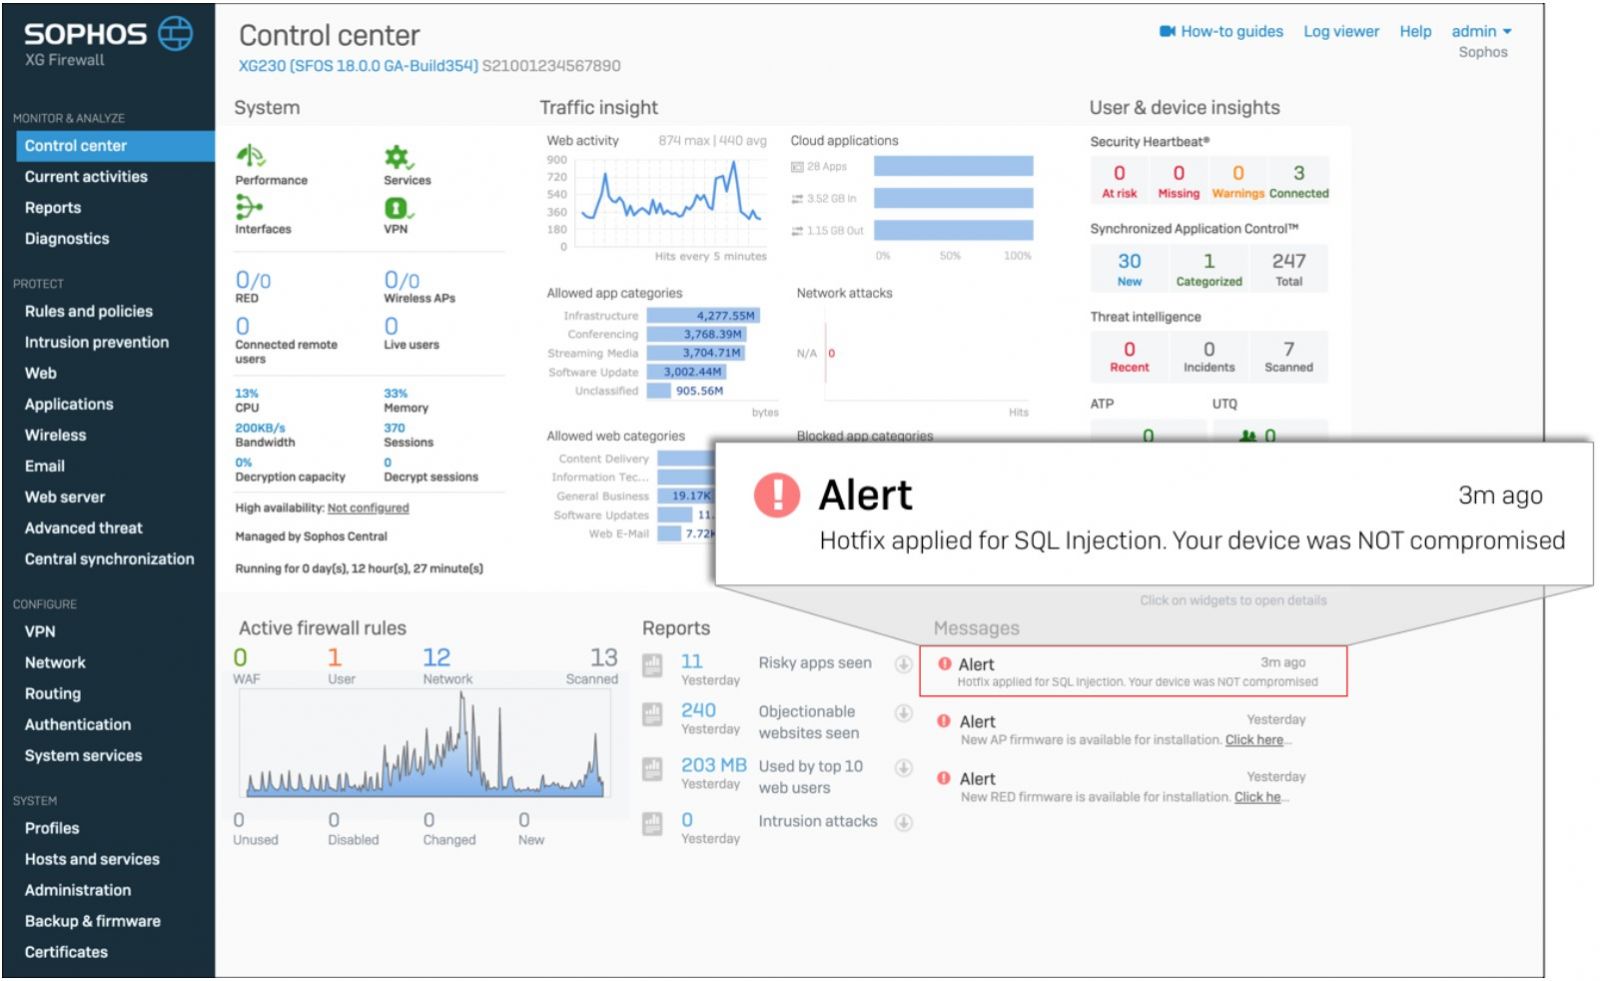1600x981 pixels.
Task: Open Central synchronization
Action: tap(110, 560)
